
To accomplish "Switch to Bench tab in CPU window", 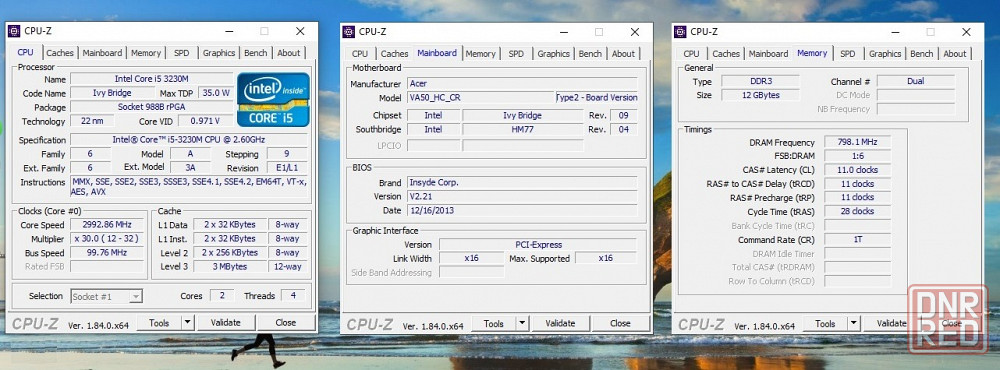I will click(x=256, y=53).
